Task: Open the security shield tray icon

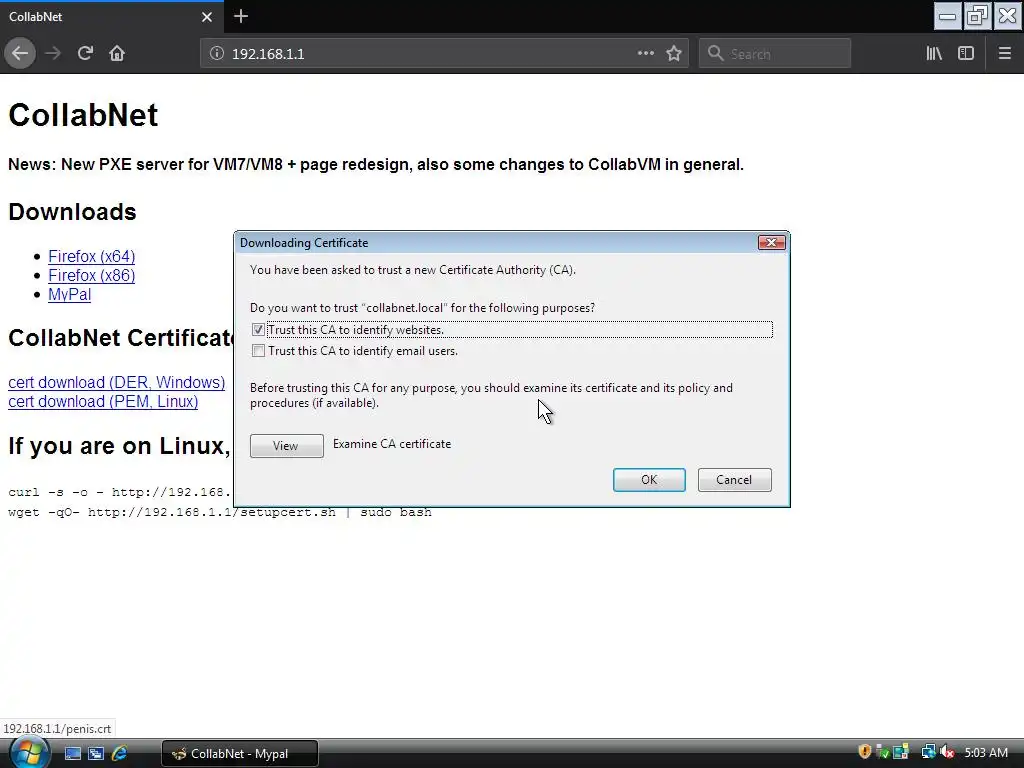Action: tap(865, 752)
